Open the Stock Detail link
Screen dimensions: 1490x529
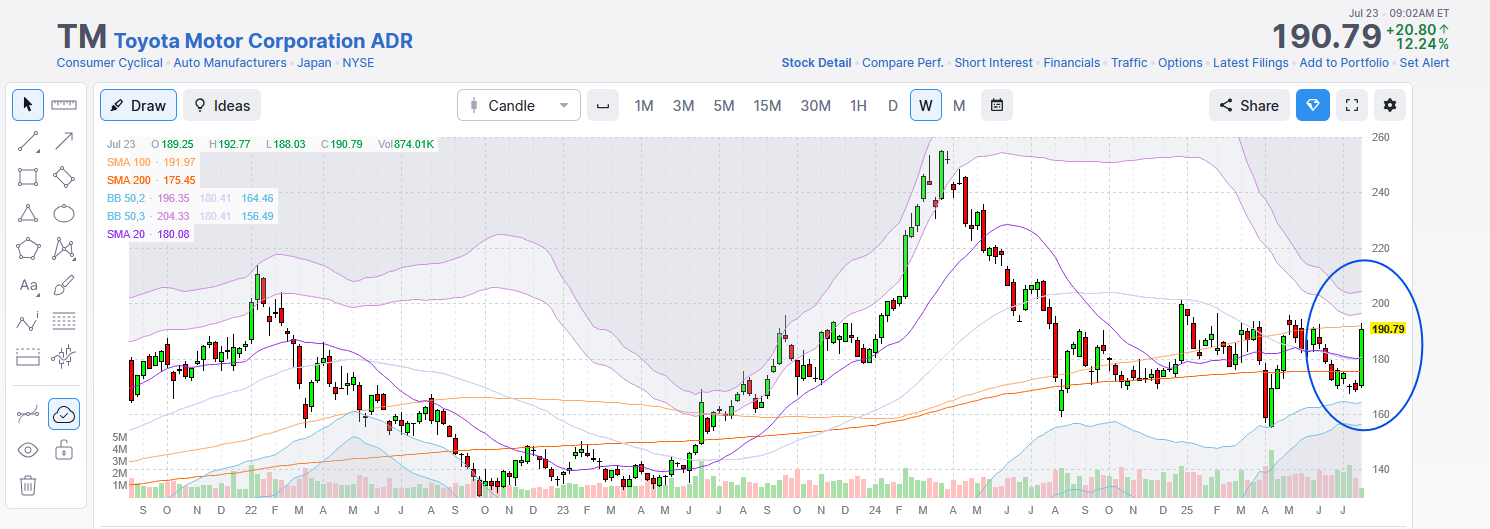[817, 63]
